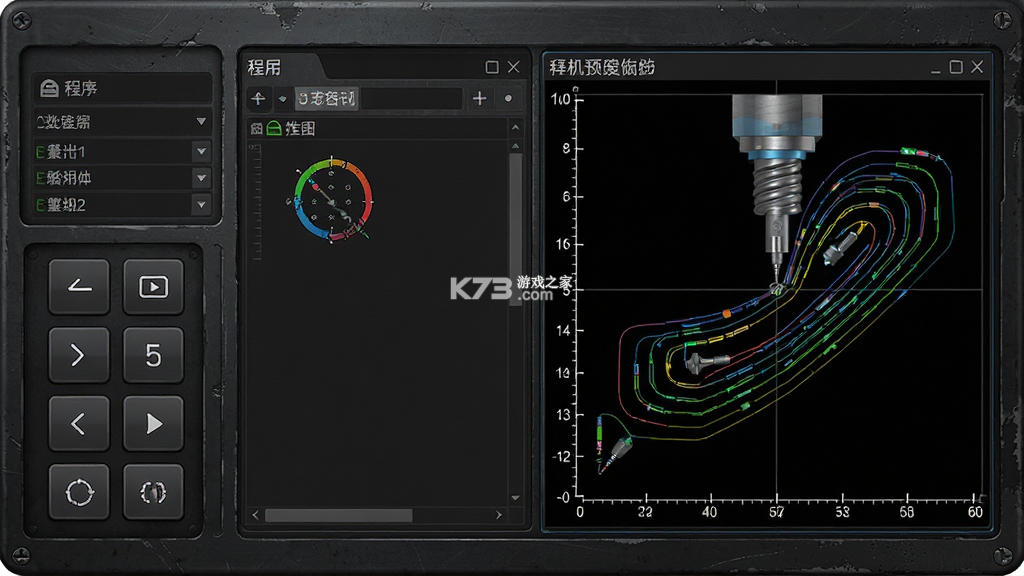
Task: Open dropdown arrow of E row ending in 2
Action: coord(201,204)
